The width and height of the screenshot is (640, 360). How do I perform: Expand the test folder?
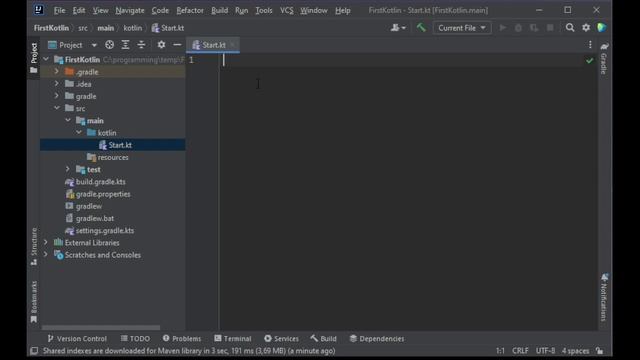coord(68,169)
